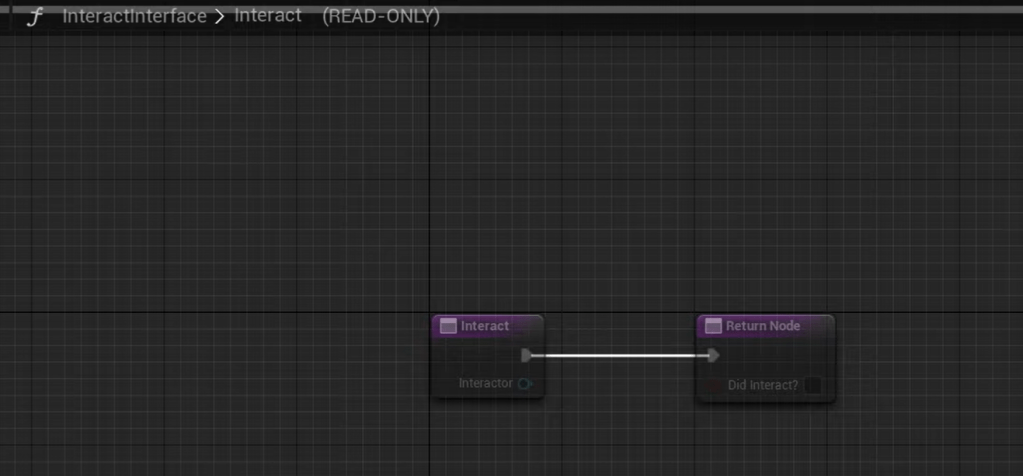Click the Interact node's header icon
Viewport: 1023px width, 476px height.
[448, 326]
